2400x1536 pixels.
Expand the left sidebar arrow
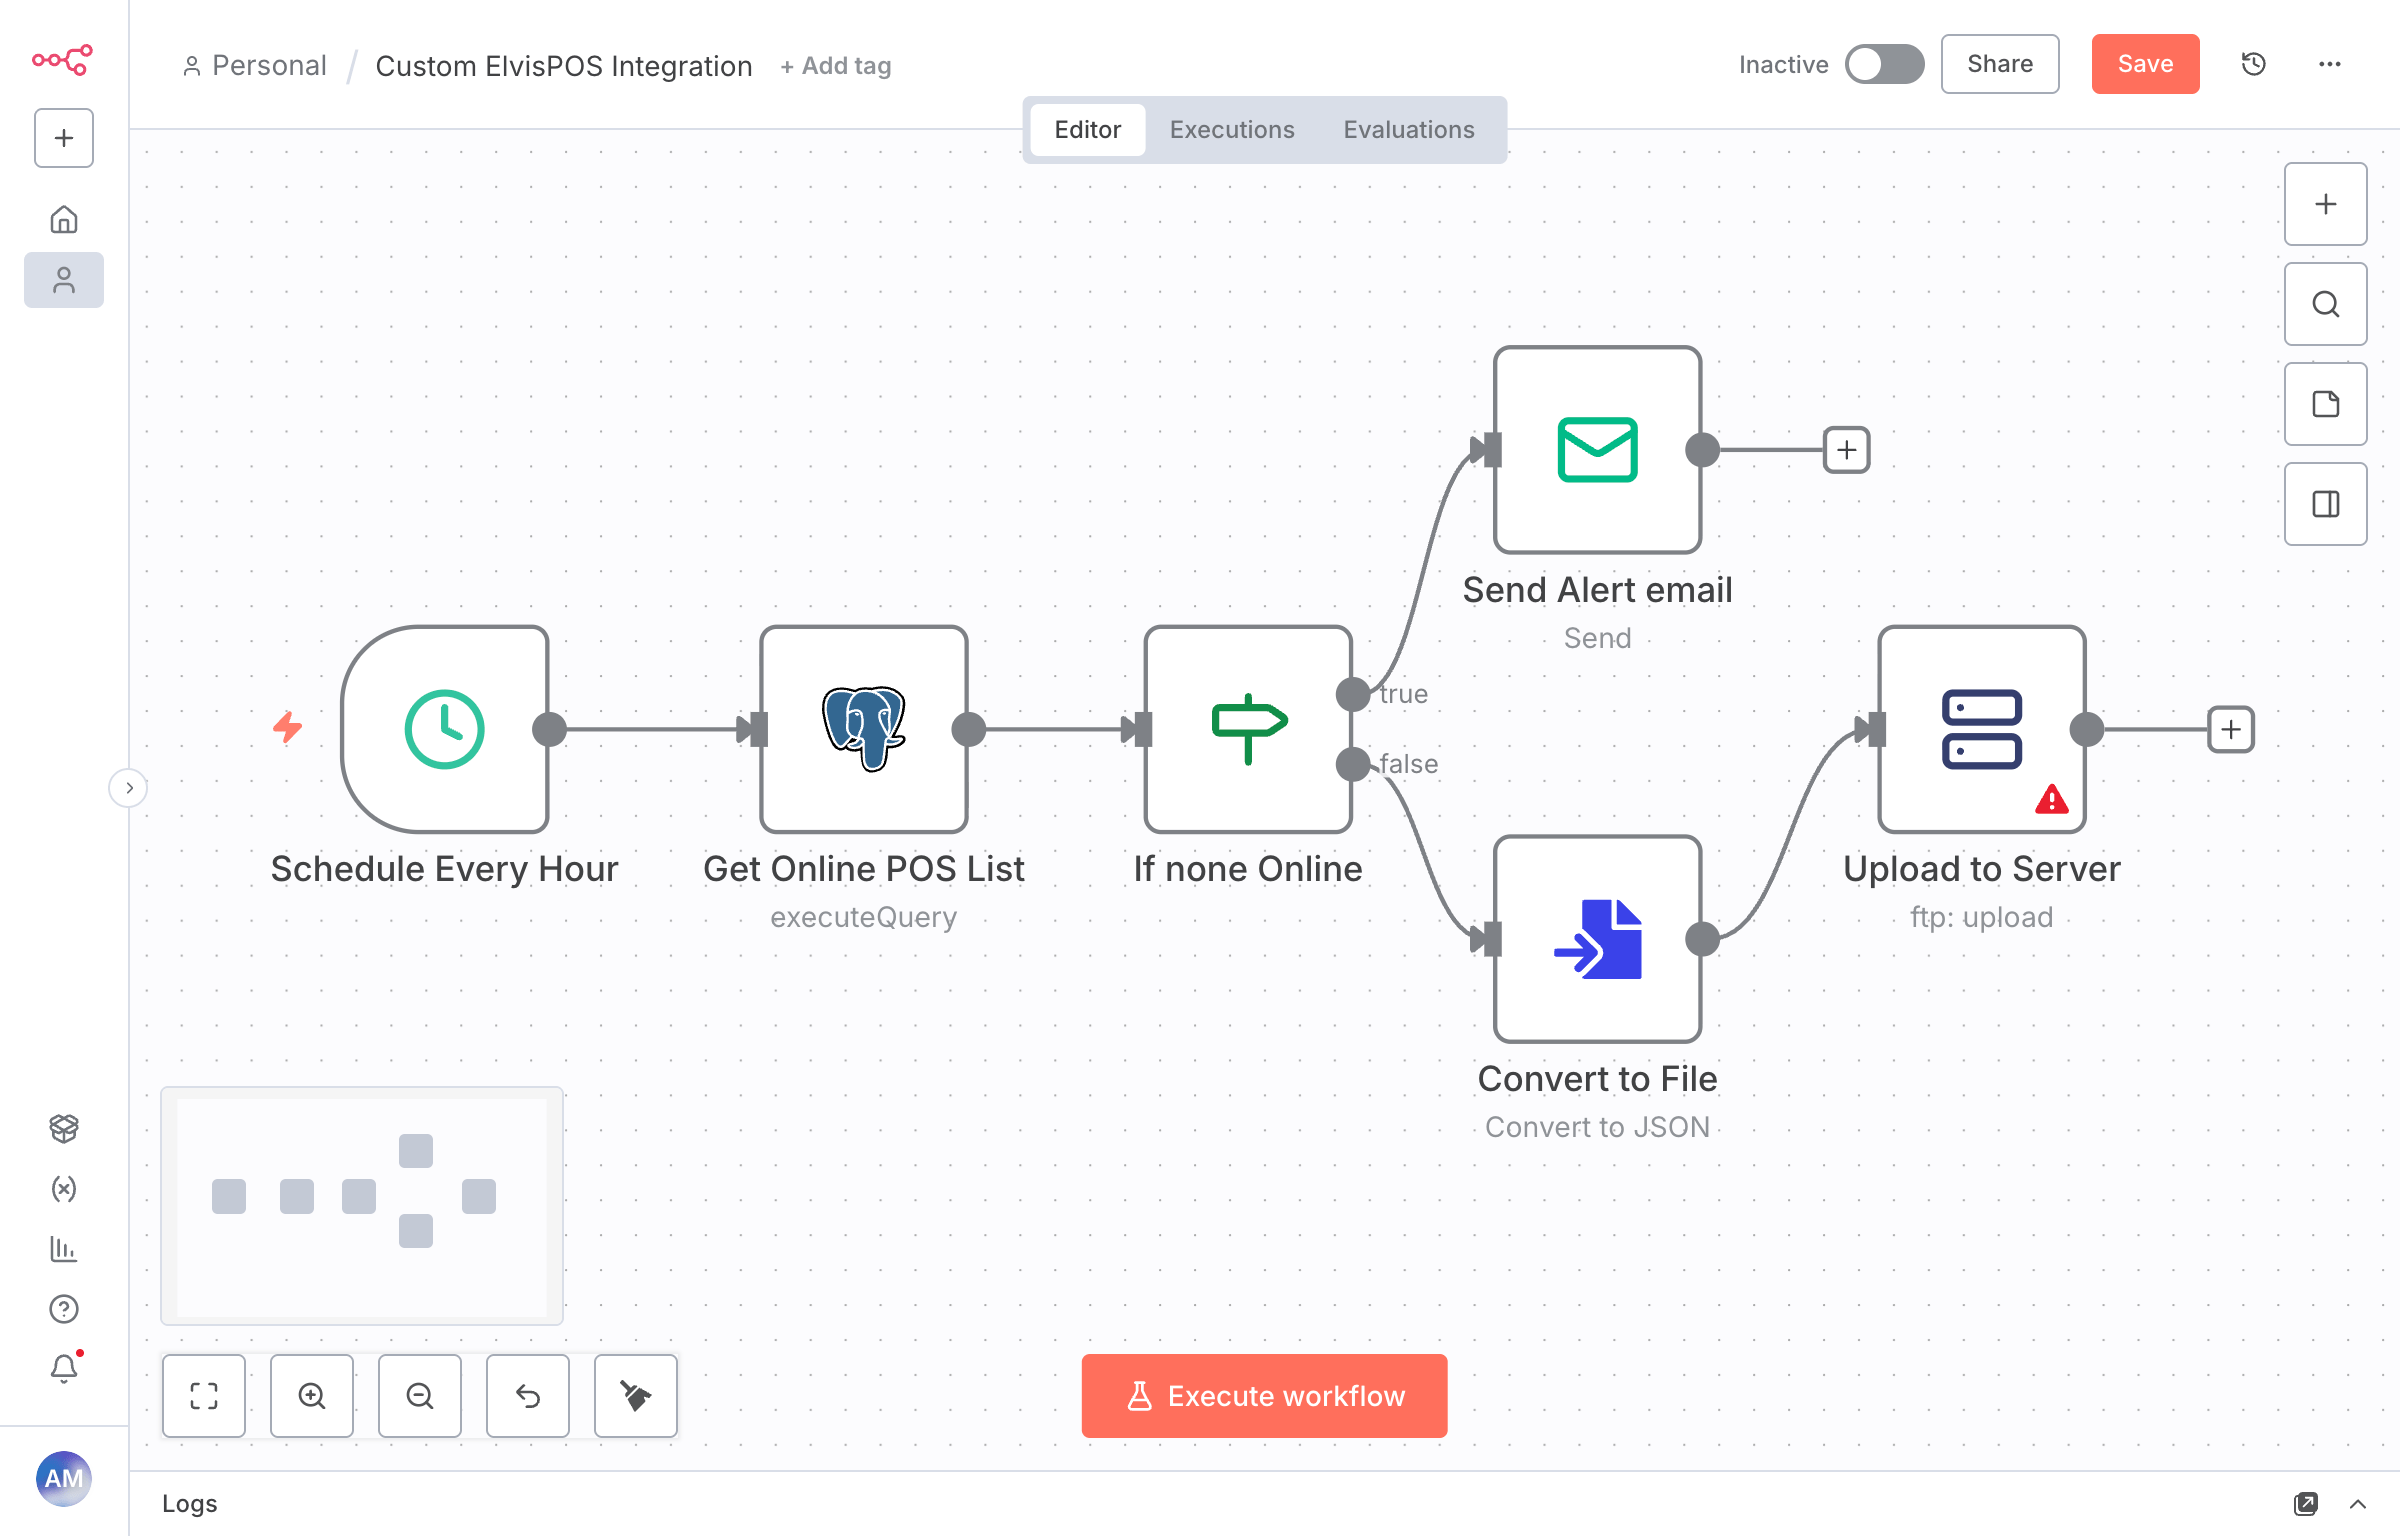(129, 788)
